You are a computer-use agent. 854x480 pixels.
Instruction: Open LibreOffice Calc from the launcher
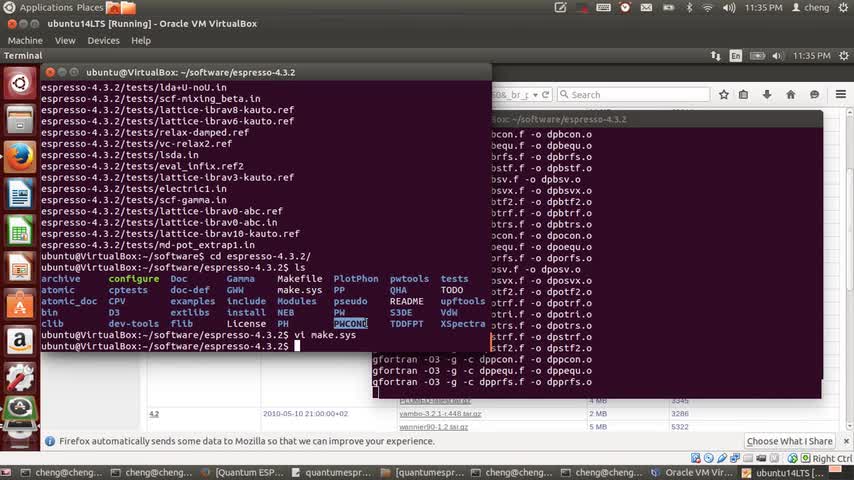[x=20, y=232]
